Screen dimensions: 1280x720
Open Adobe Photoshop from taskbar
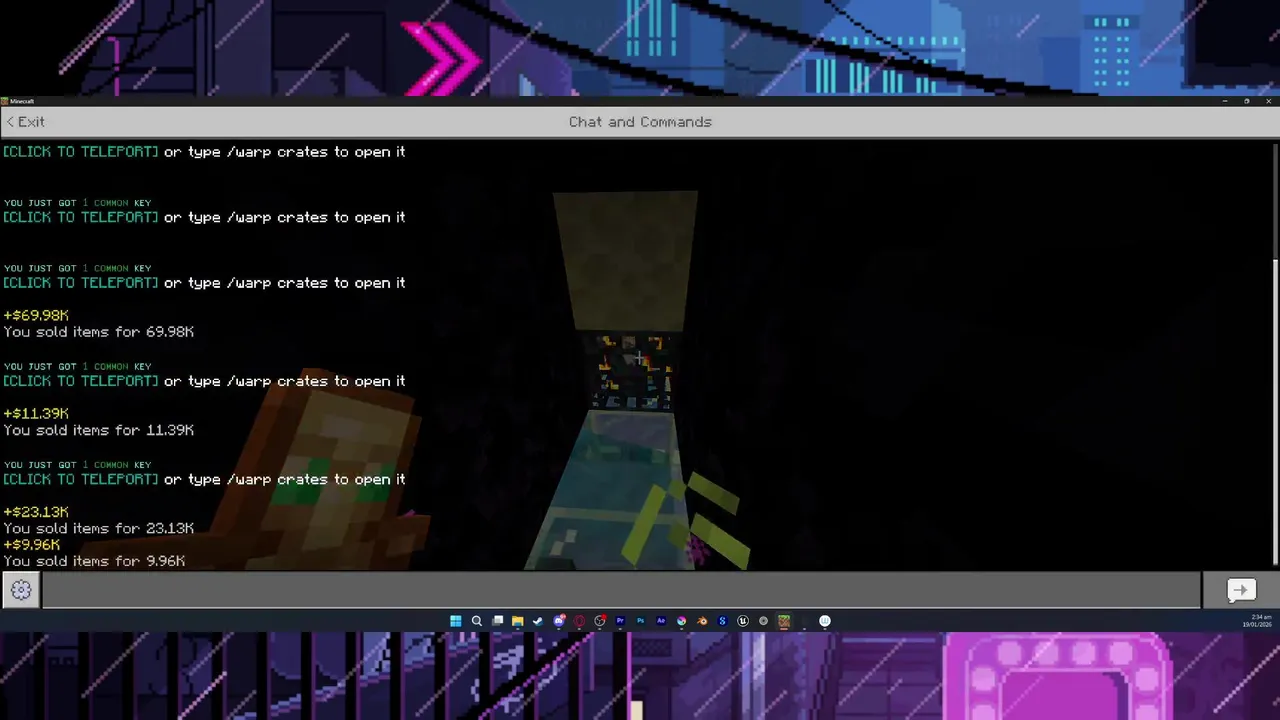pyautogui.click(x=641, y=621)
